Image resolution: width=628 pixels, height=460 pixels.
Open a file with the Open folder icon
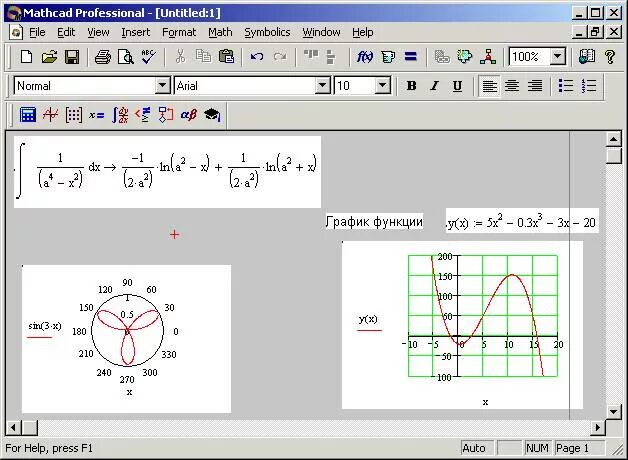click(x=49, y=57)
